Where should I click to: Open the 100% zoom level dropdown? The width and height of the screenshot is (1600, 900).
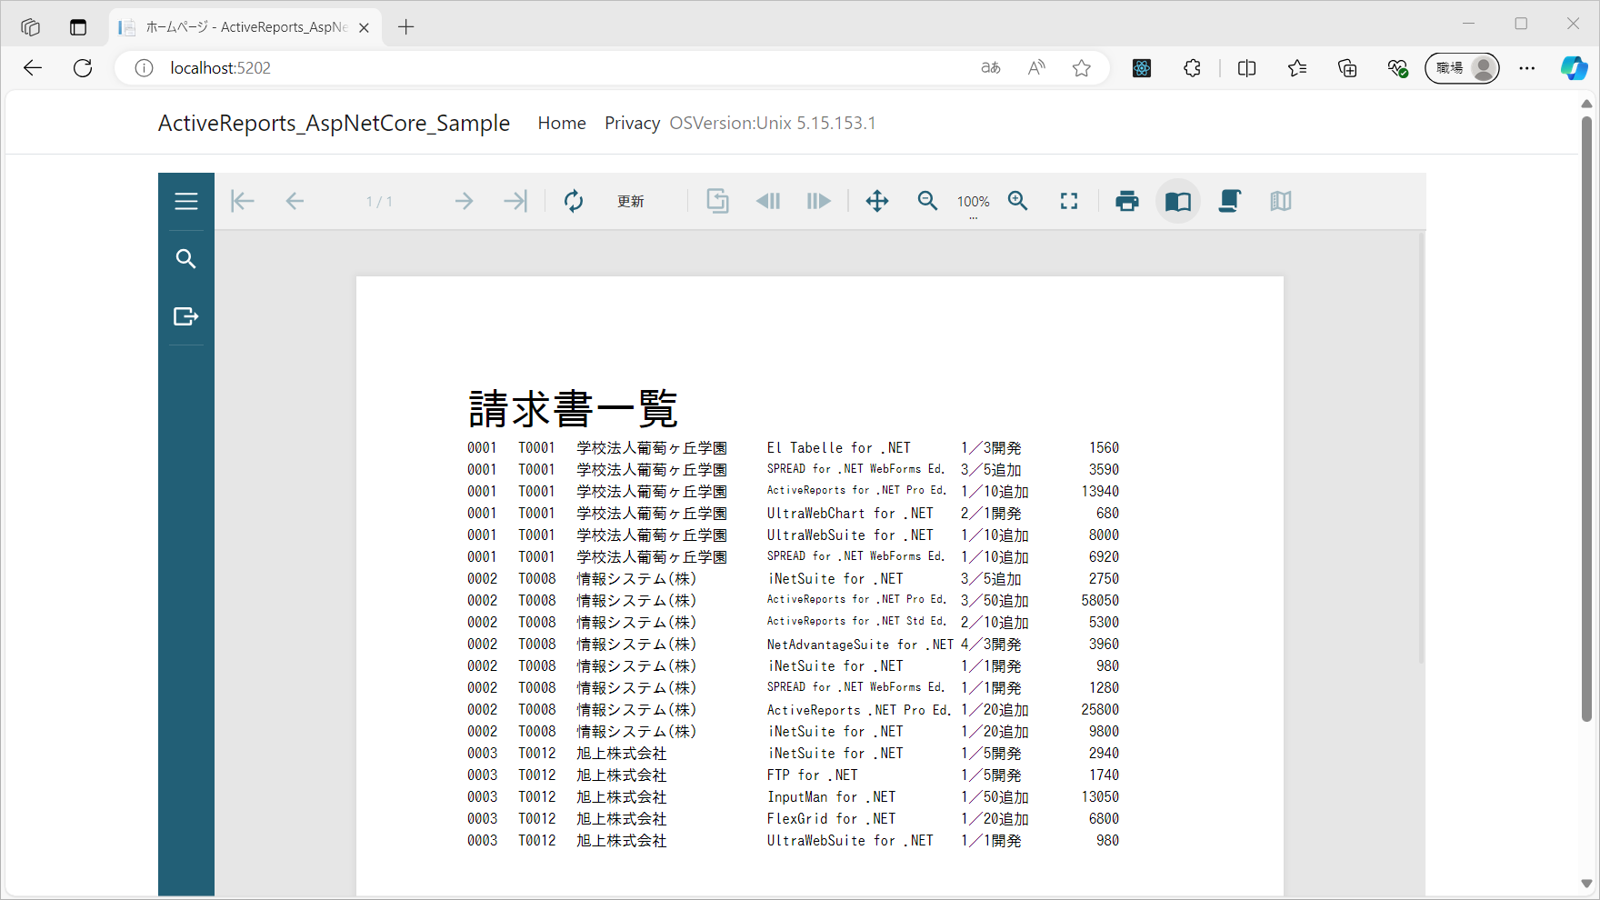973,202
